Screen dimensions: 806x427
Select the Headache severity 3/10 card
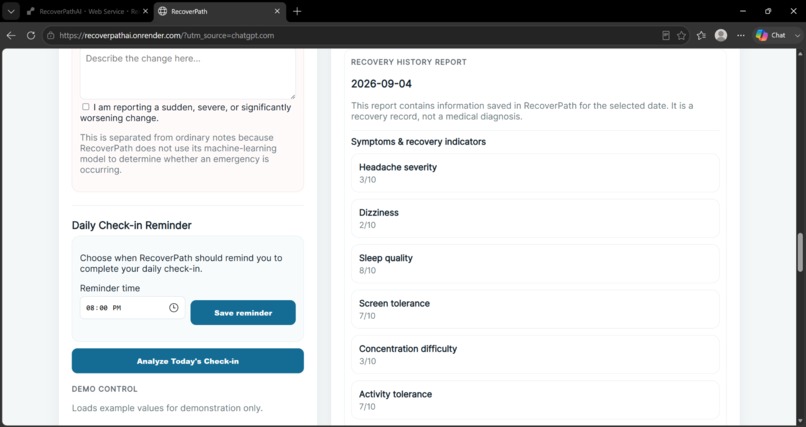click(535, 173)
